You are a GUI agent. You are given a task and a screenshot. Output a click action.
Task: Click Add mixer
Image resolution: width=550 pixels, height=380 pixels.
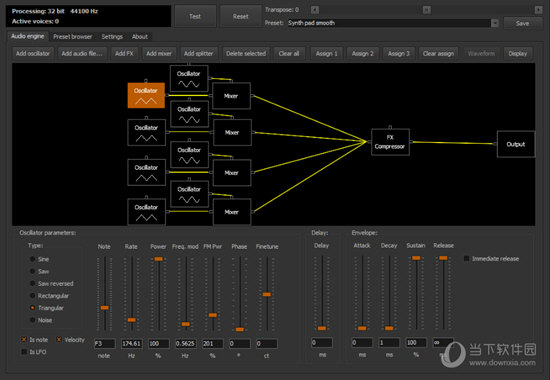[159, 54]
